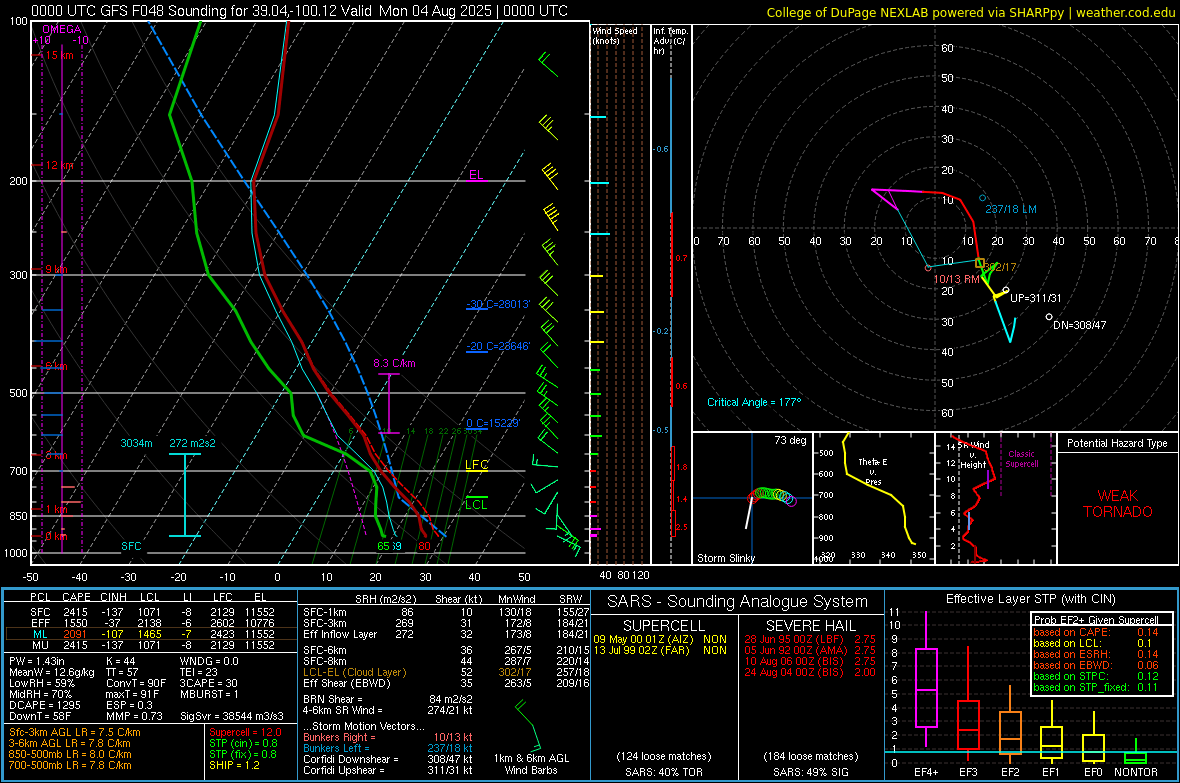Click the based on STPC: 0.12 line

(1096, 676)
